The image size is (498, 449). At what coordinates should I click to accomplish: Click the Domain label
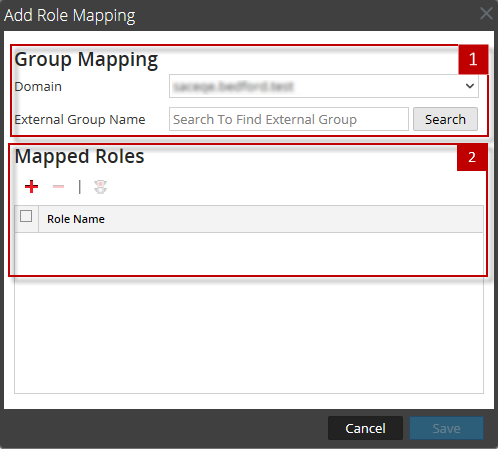(38, 86)
